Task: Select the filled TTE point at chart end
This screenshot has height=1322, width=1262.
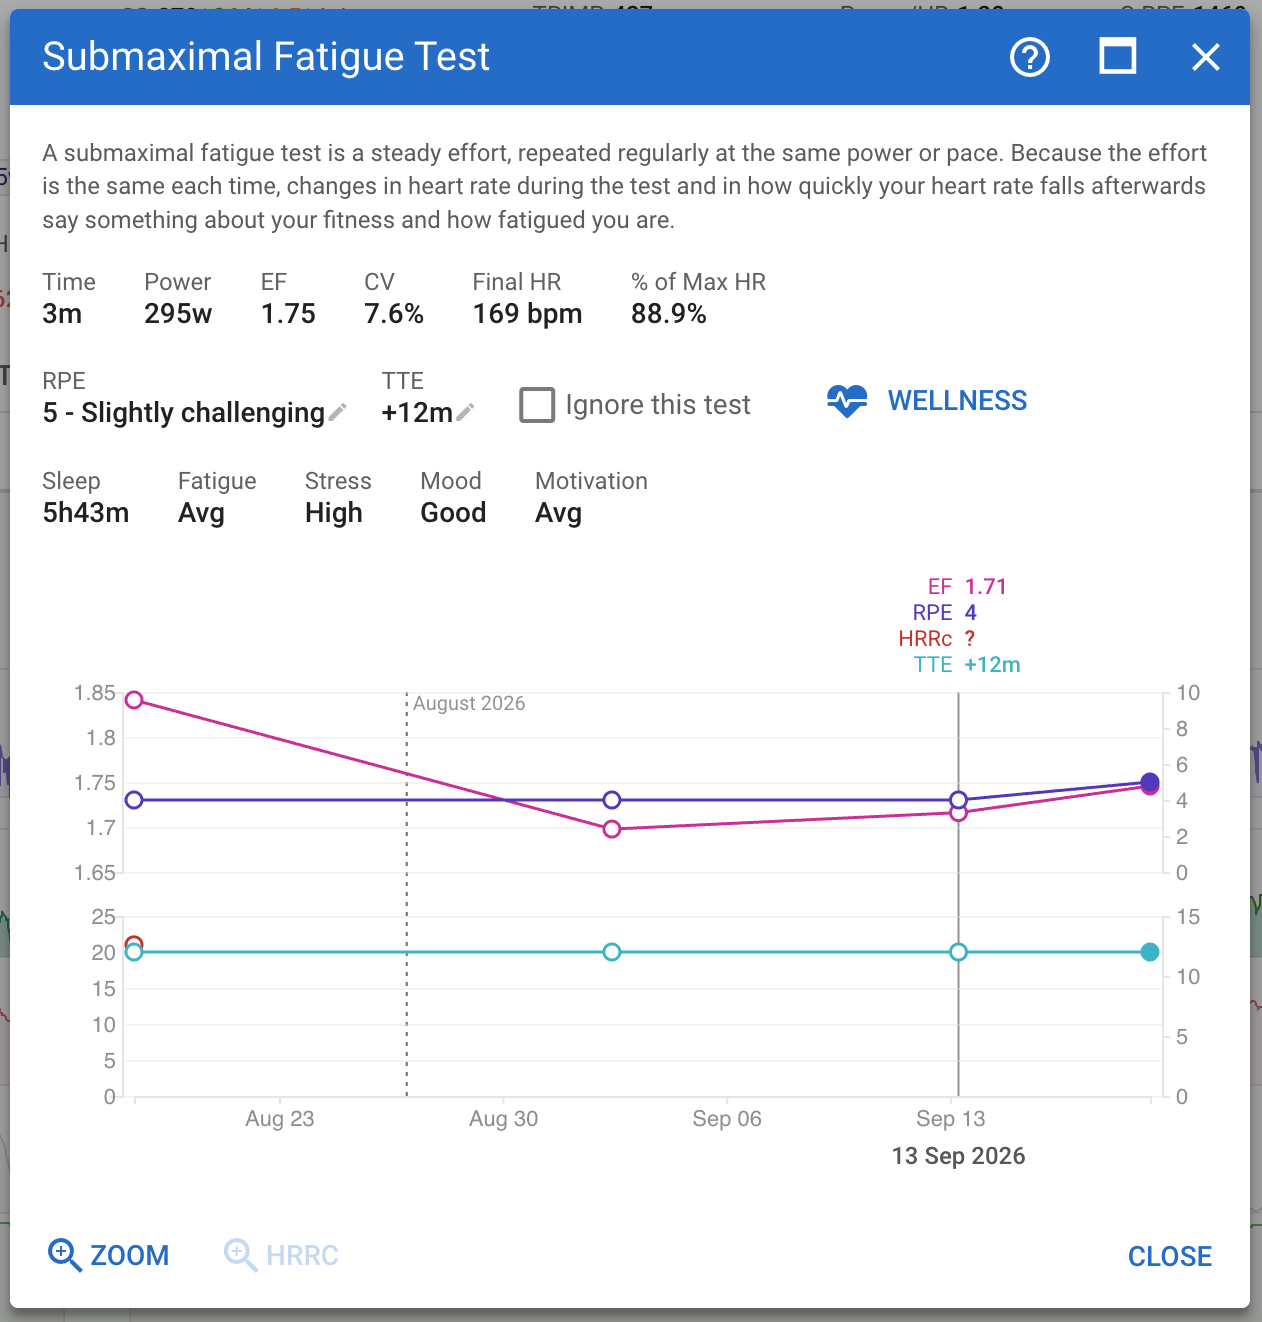Action: pos(1150,952)
